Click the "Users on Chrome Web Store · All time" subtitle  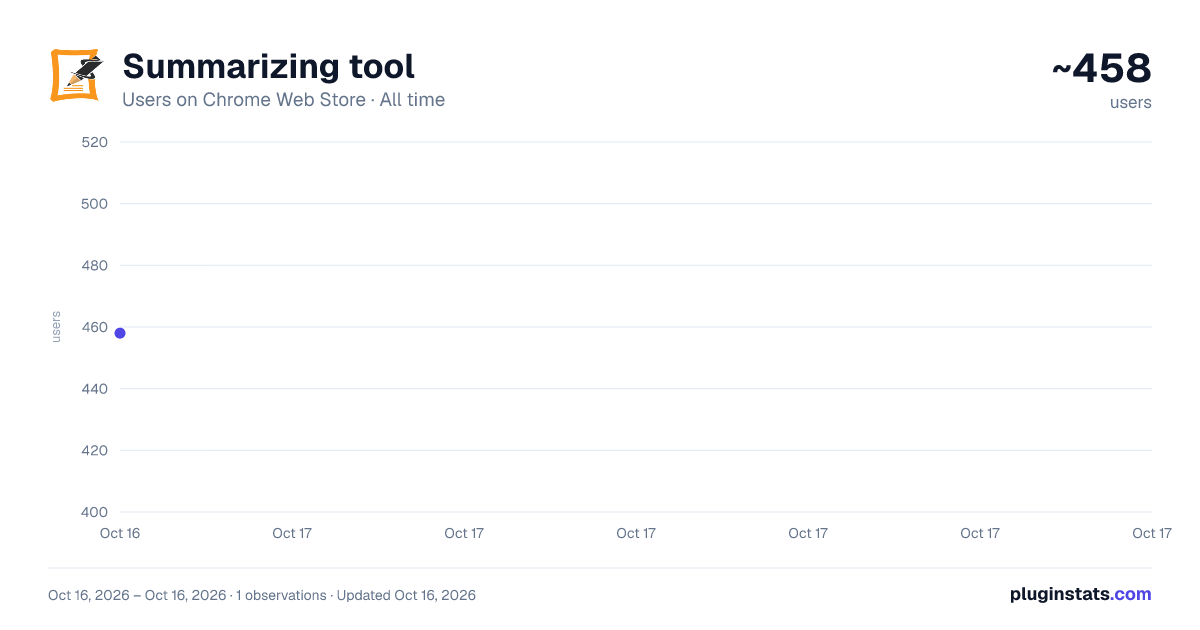283,100
